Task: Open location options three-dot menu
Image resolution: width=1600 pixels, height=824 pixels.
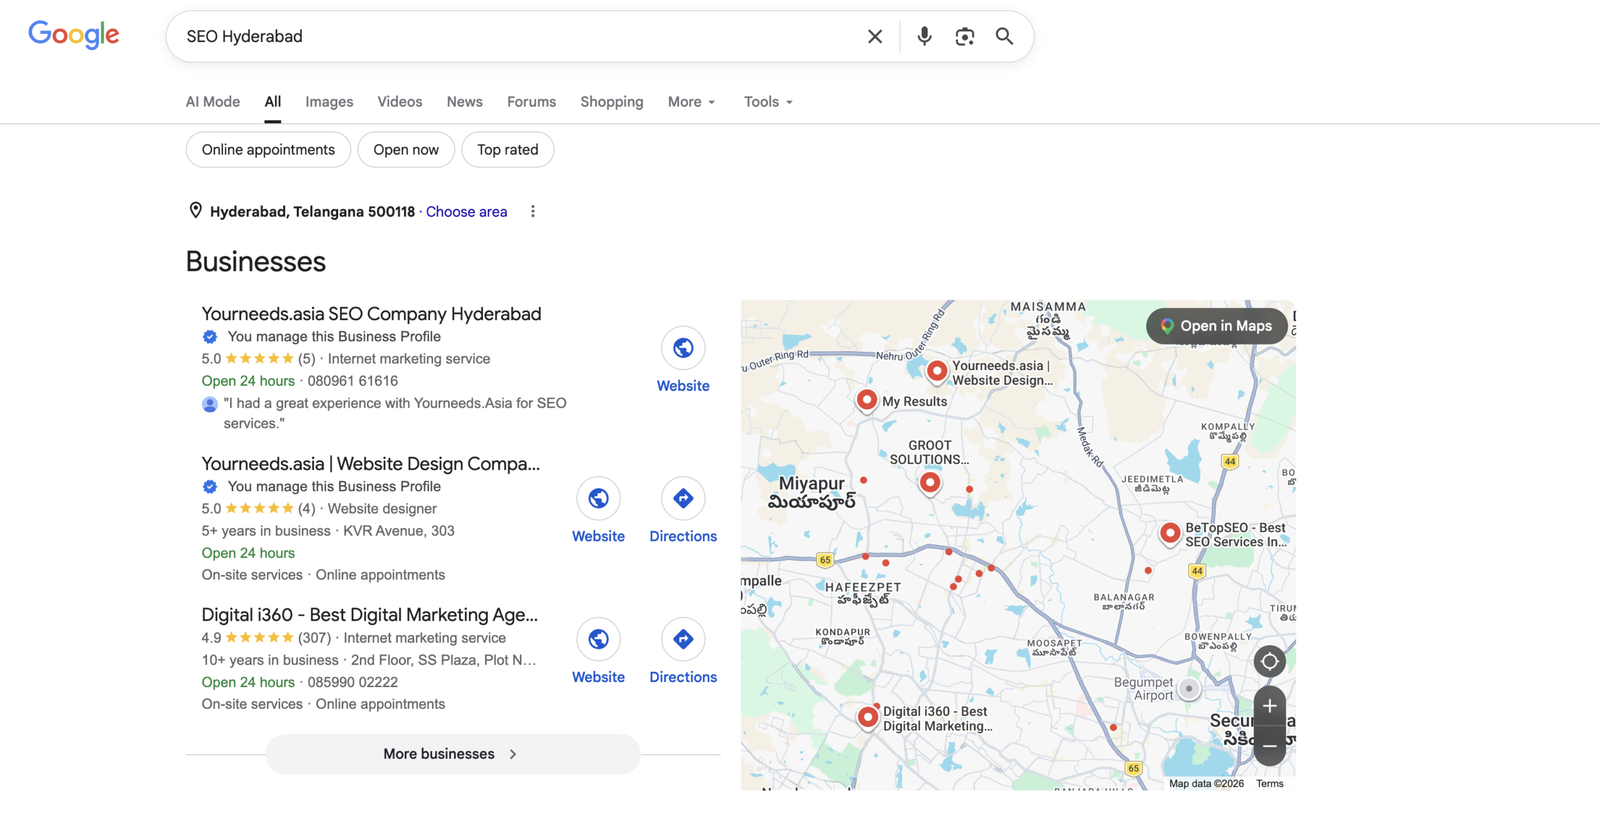Action: [533, 211]
